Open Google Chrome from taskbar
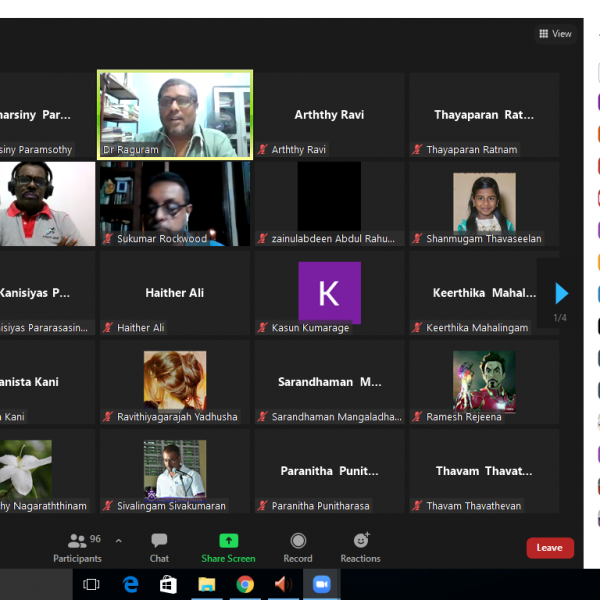 pyautogui.click(x=245, y=584)
